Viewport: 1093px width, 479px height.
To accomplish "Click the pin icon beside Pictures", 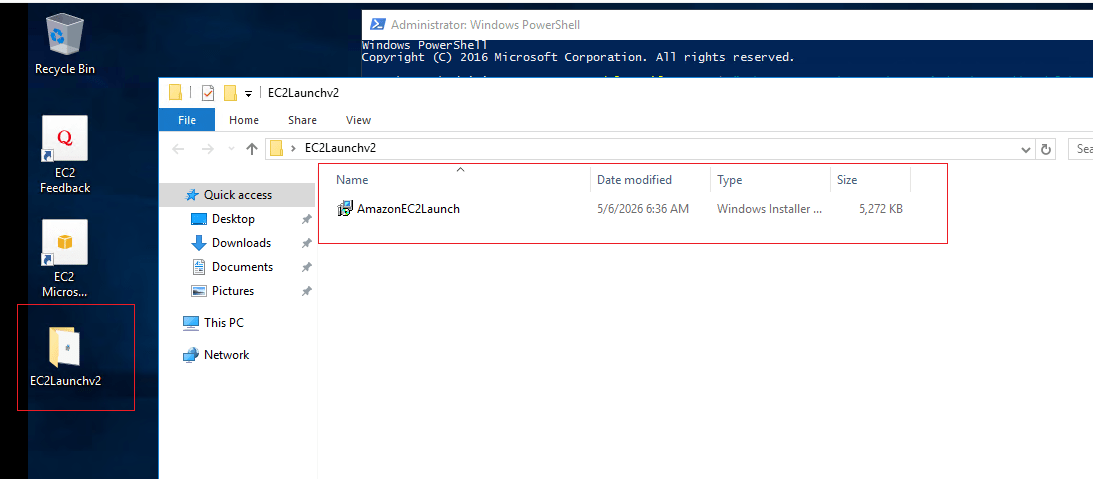I will 306,291.
